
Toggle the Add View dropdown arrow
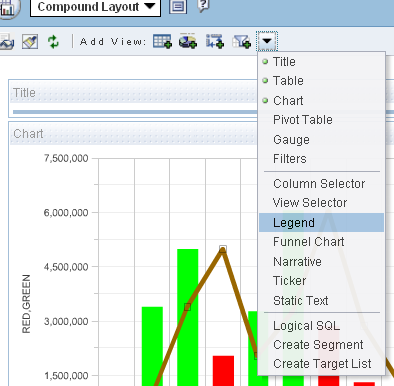coord(267,41)
